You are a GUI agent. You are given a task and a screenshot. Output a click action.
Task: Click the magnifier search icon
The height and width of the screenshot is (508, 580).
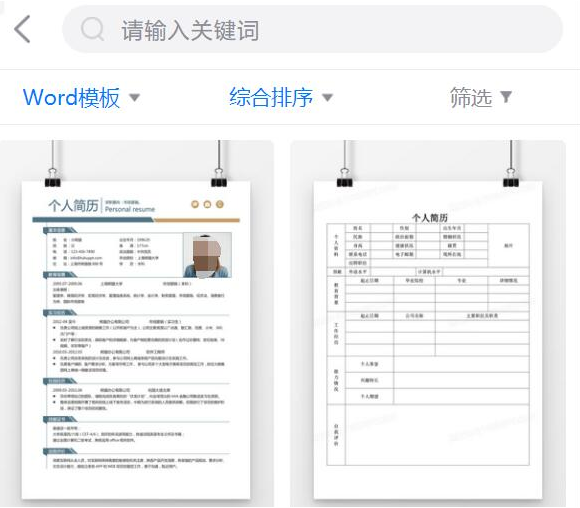tap(92, 29)
